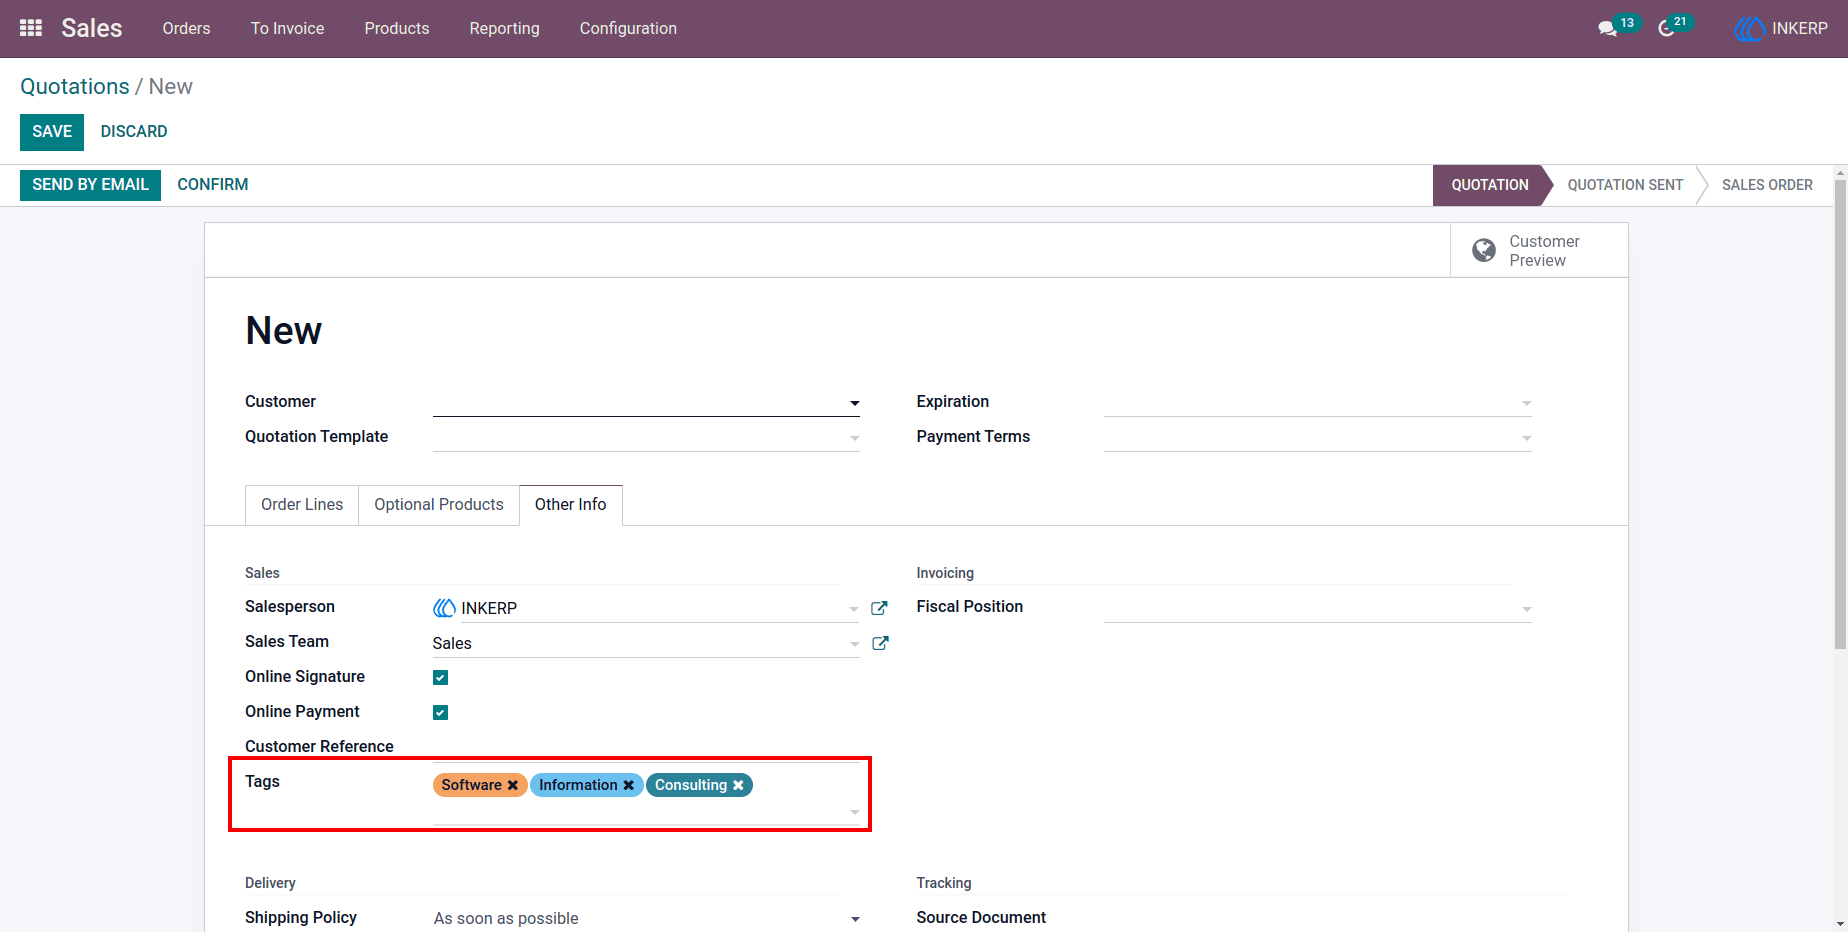
Task: Click the DISCARD button
Action: pyautogui.click(x=134, y=132)
